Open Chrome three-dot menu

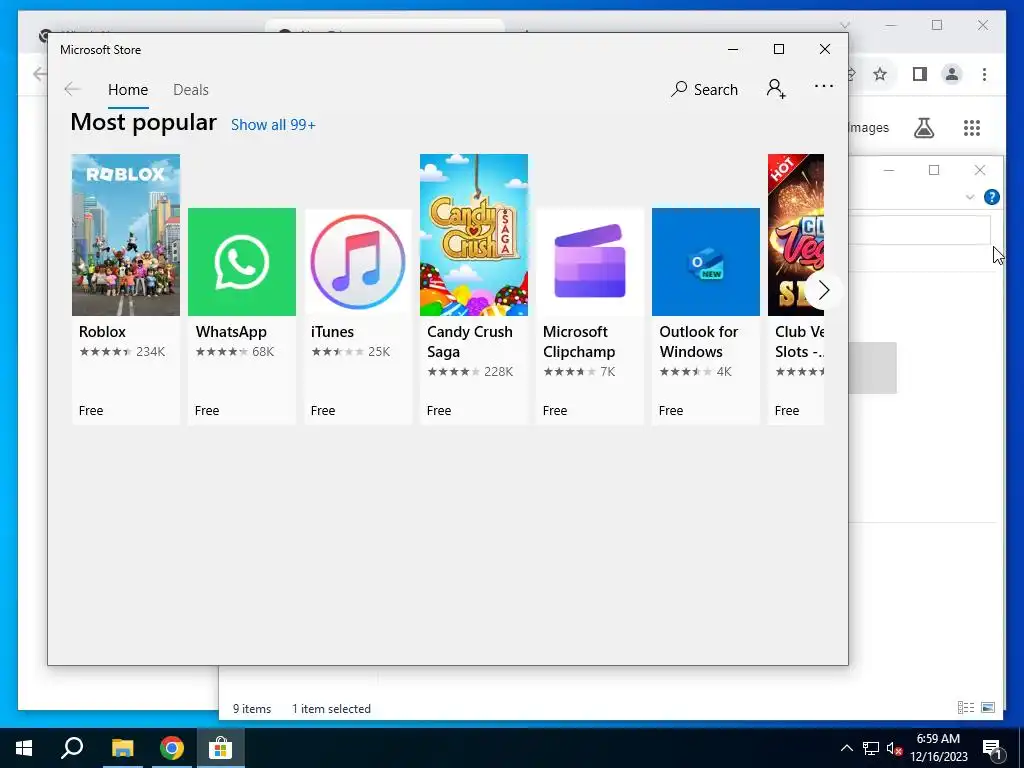point(984,74)
